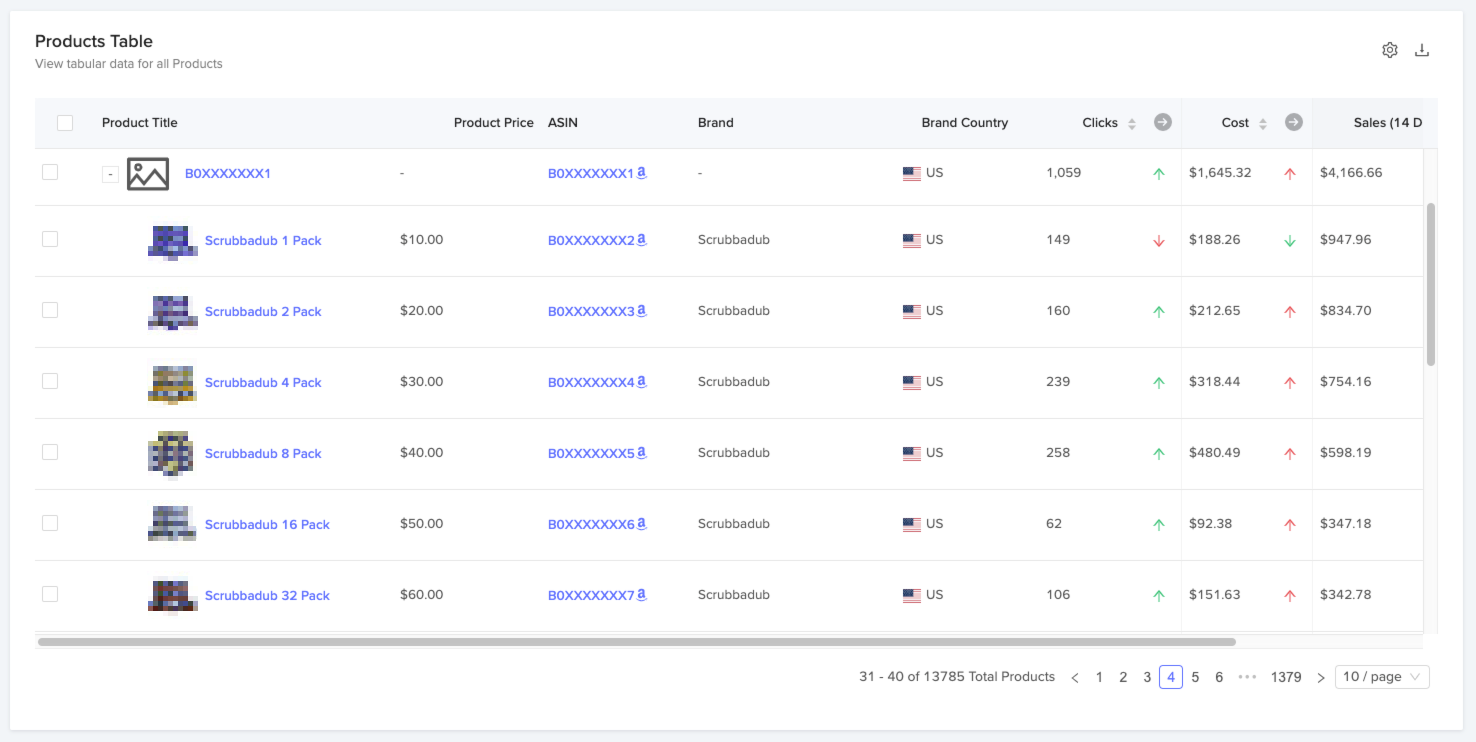Go to page 6
This screenshot has height=742, width=1476.
click(1219, 677)
